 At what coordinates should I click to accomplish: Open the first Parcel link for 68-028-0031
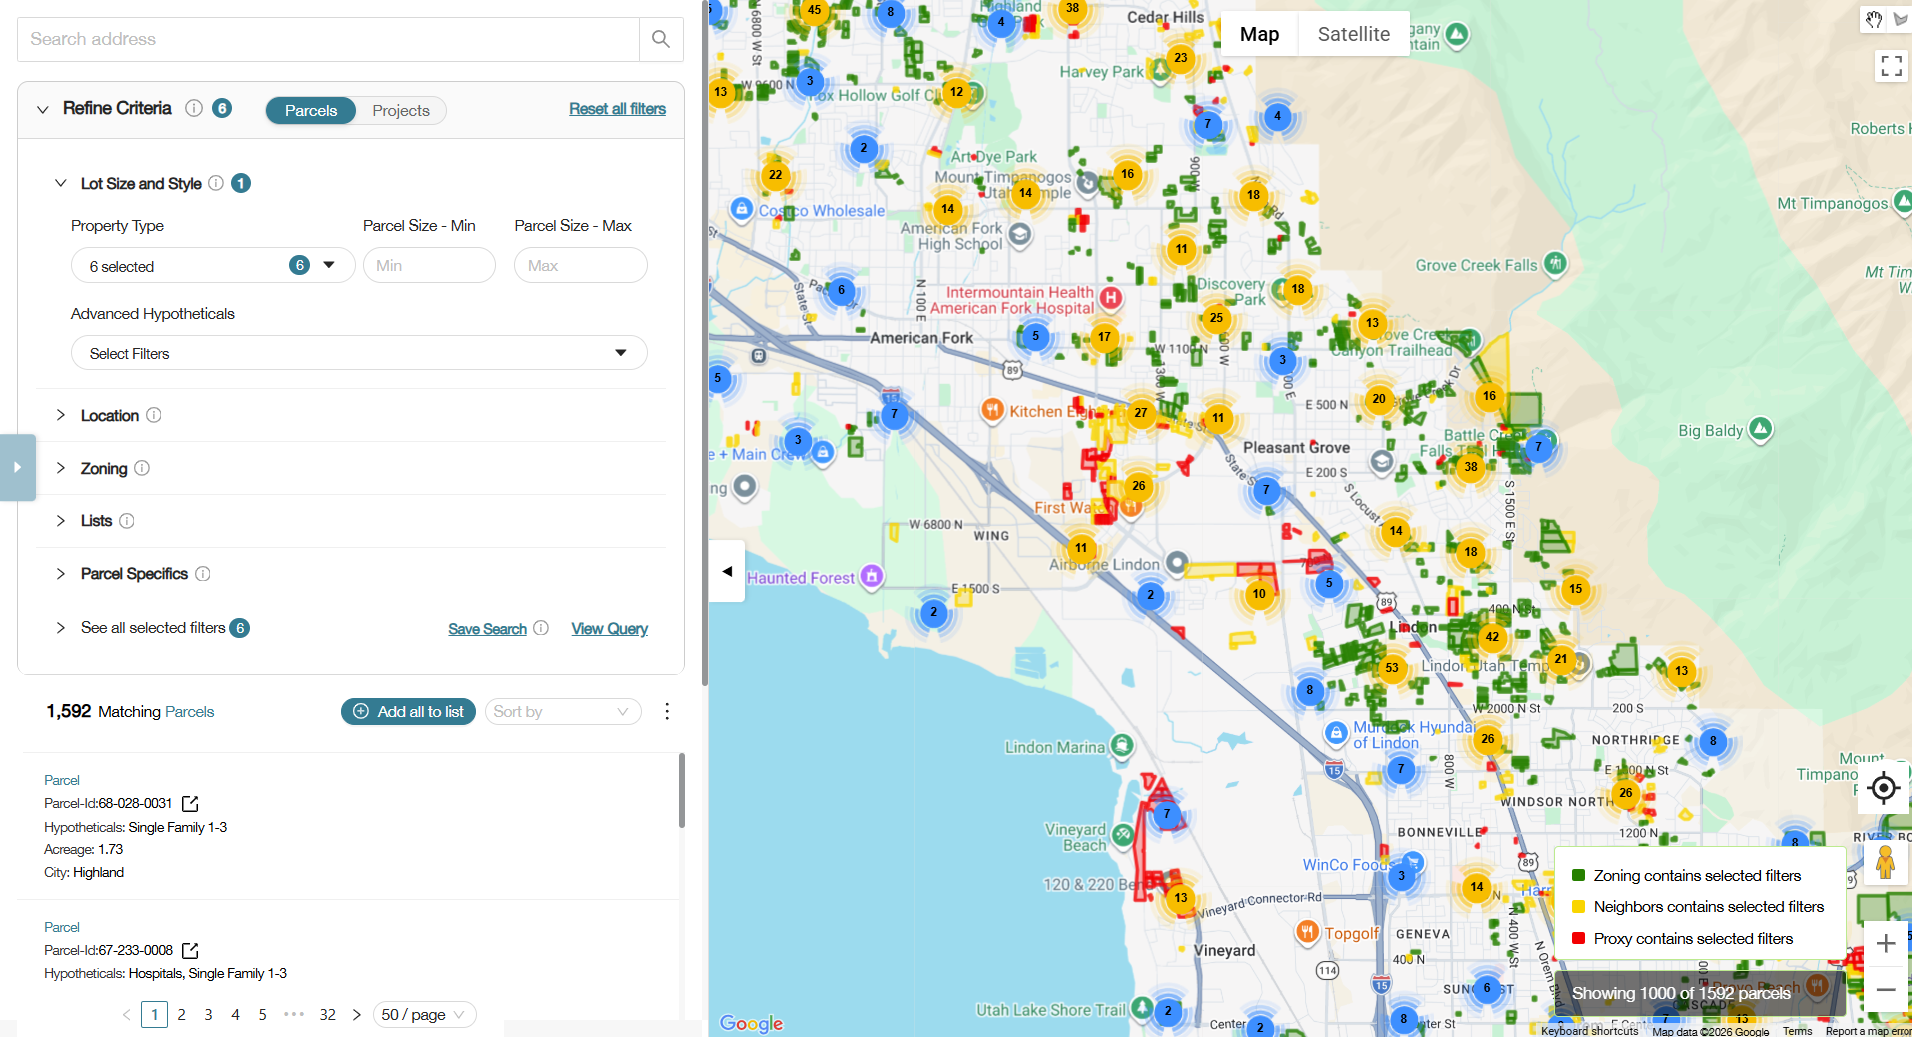point(62,780)
